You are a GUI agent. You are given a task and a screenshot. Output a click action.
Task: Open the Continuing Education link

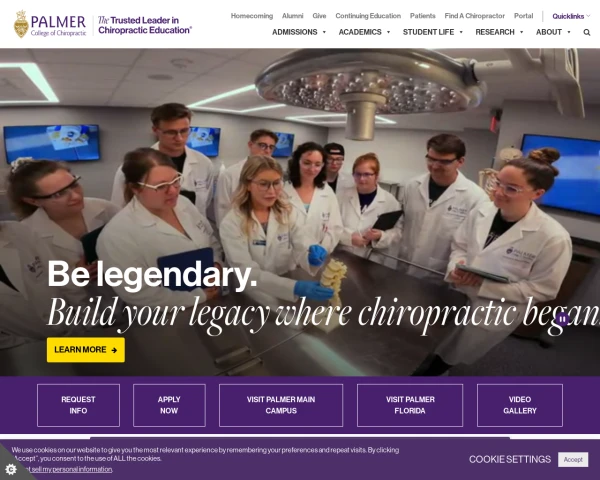[x=368, y=16]
